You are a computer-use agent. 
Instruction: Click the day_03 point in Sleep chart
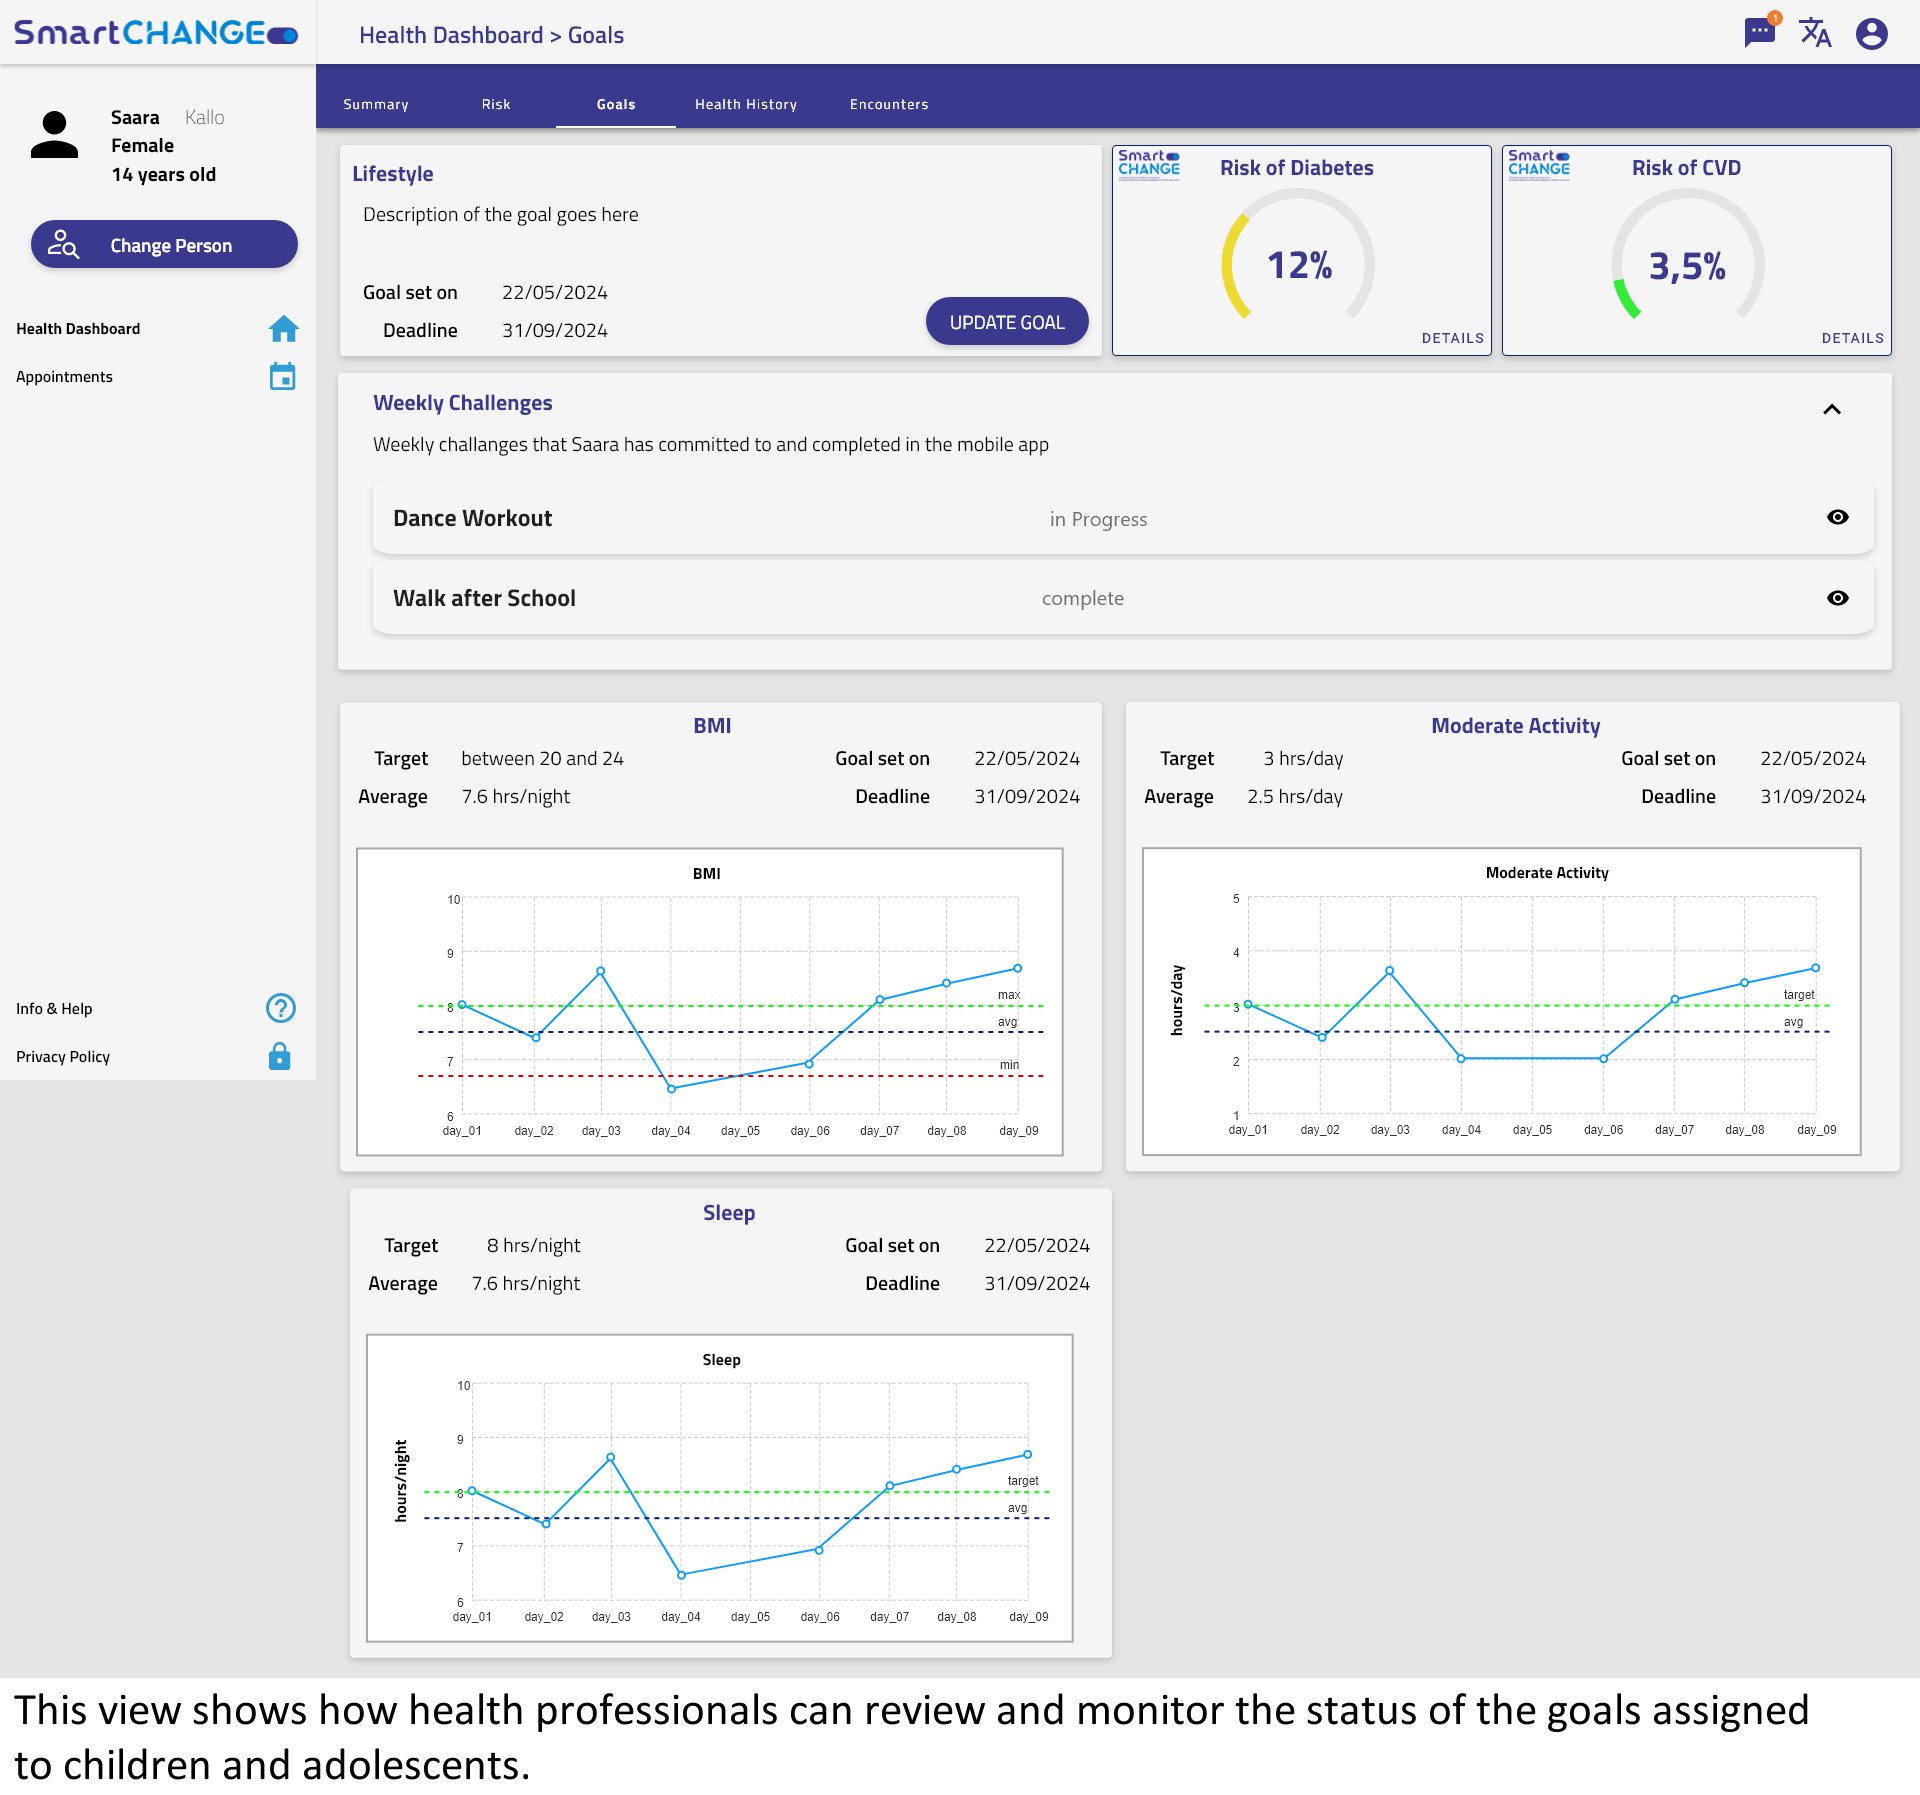pos(610,1458)
